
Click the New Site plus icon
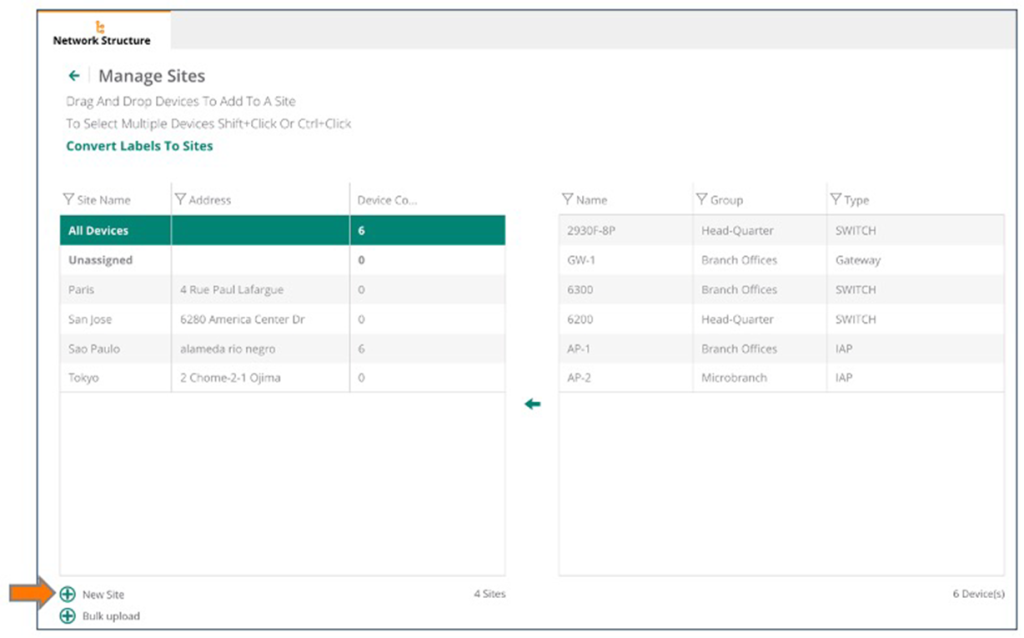pos(67,594)
